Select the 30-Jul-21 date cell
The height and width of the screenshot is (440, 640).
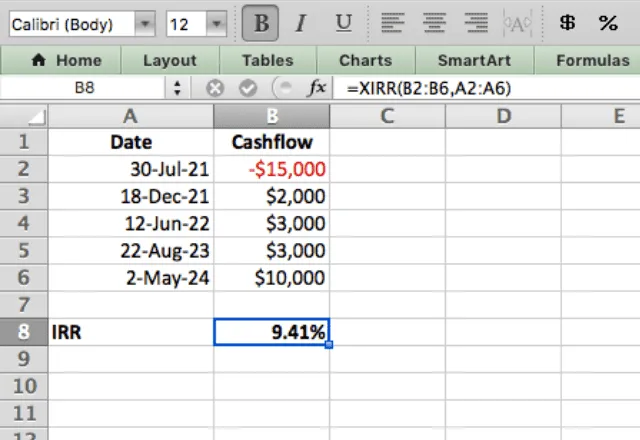[x=131, y=169]
